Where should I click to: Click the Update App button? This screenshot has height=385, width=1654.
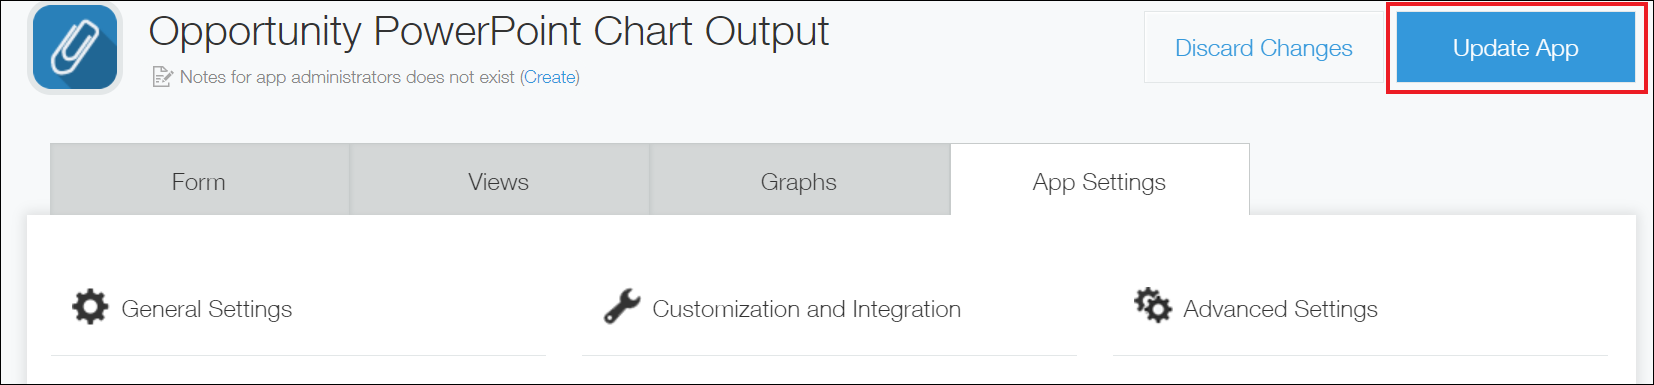pyautogui.click(x=1516, y=48)
